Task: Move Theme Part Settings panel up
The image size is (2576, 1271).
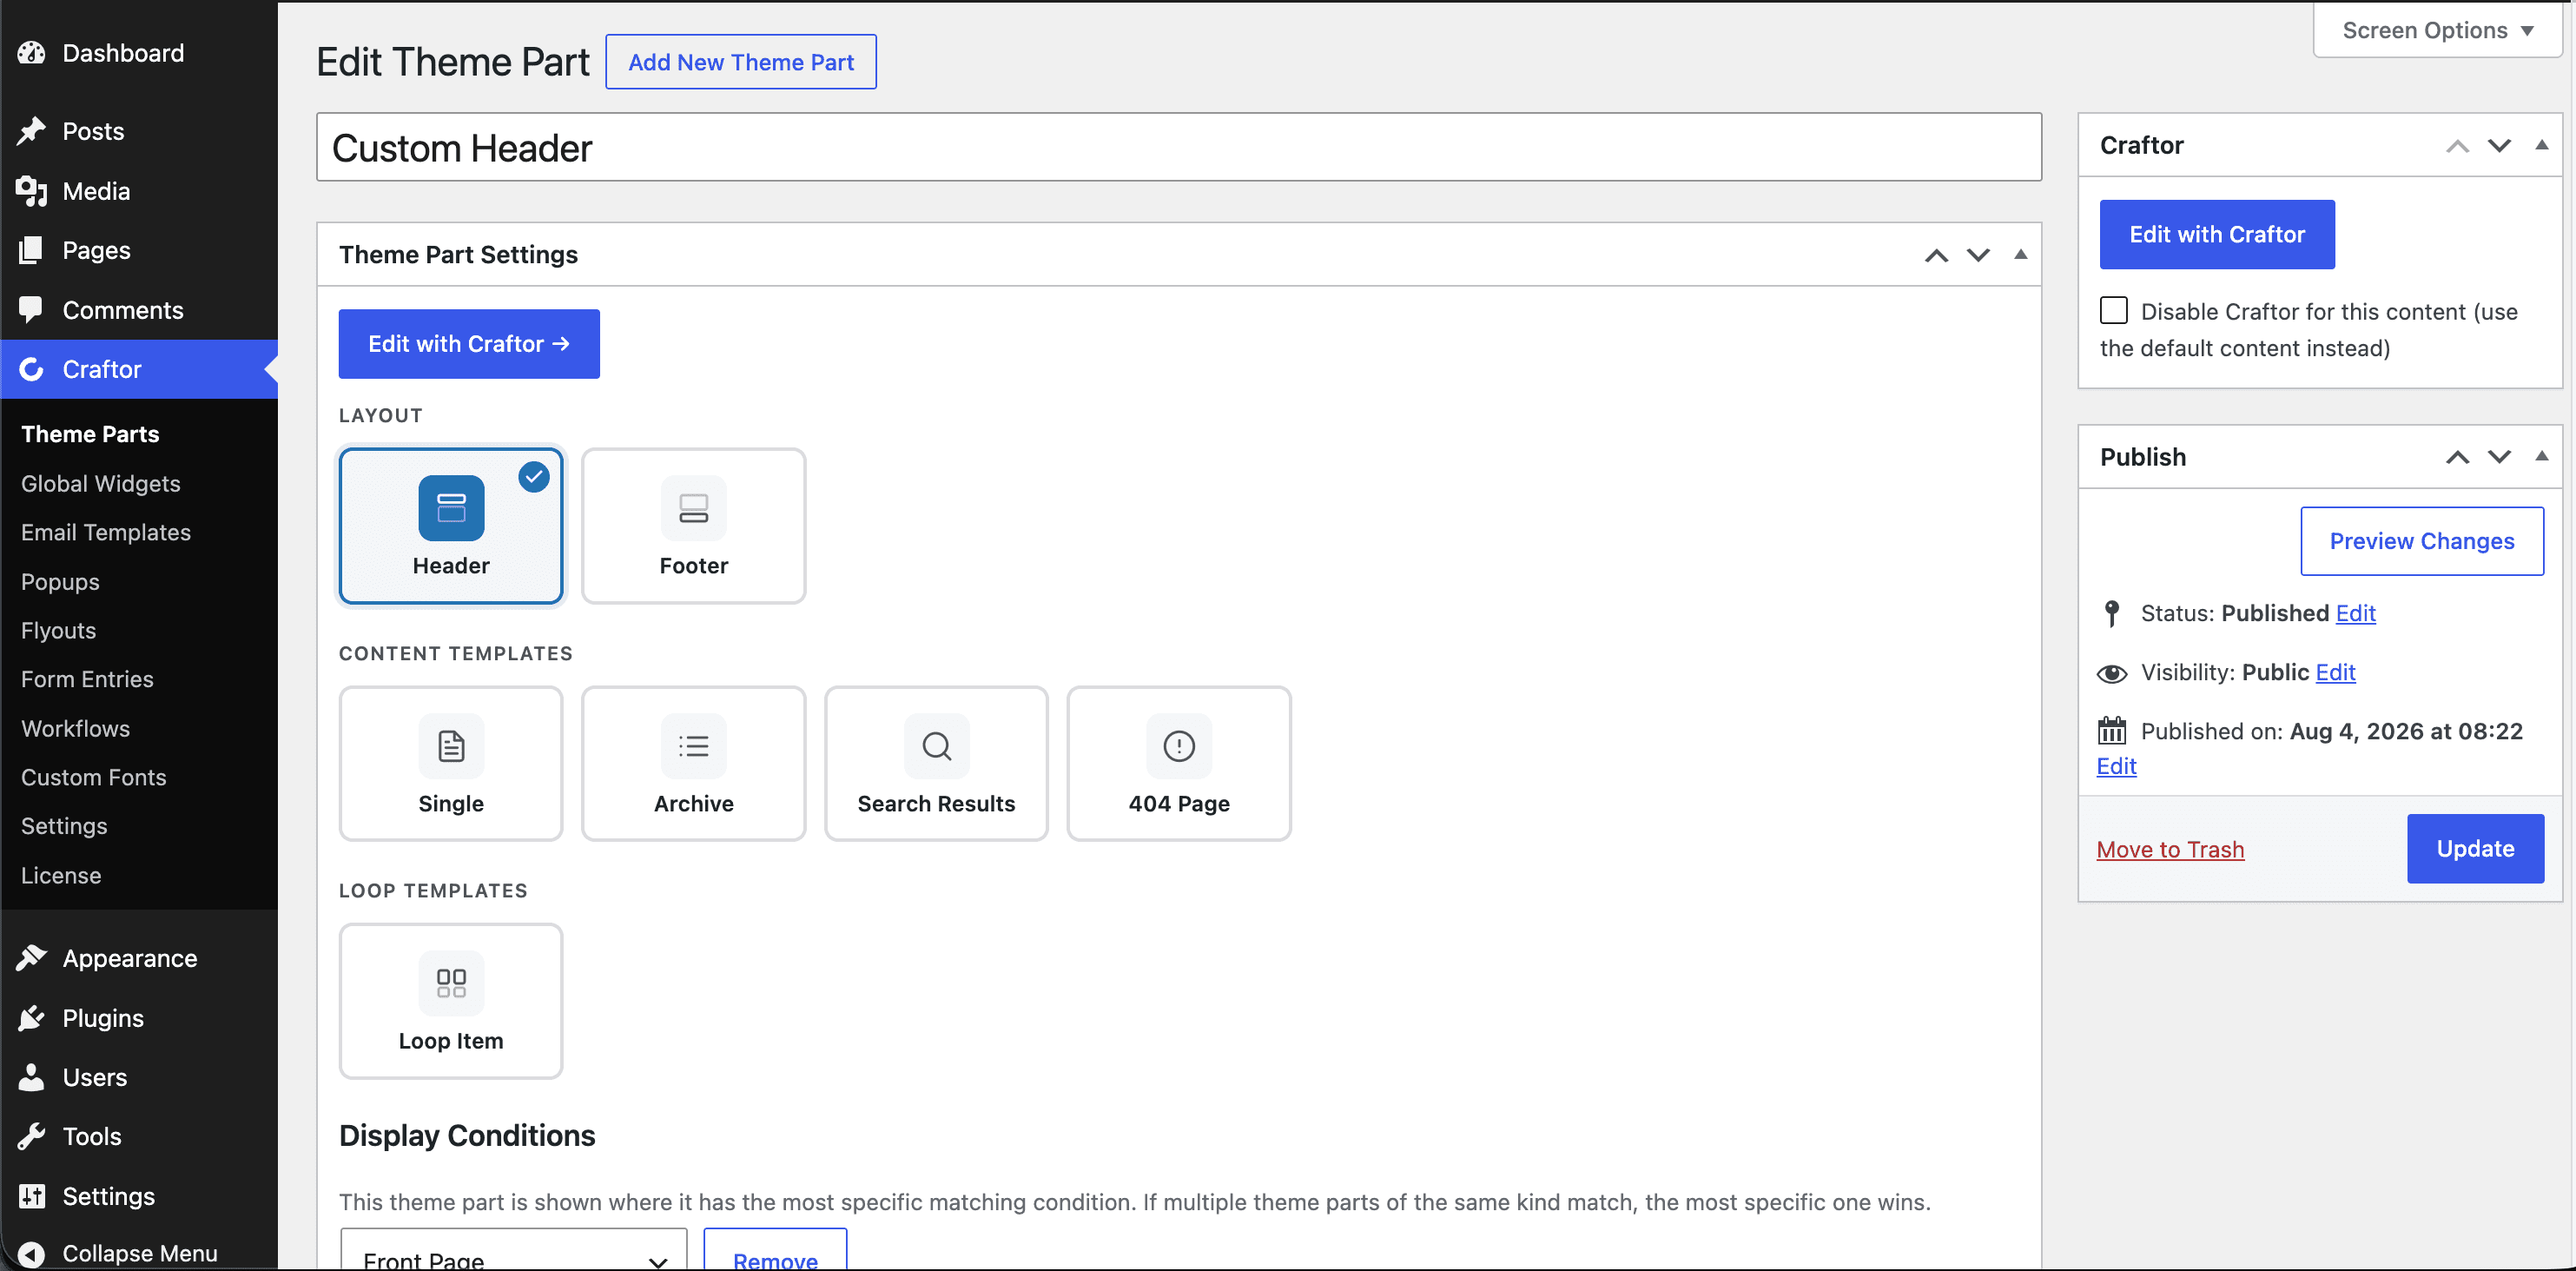Action: [x=1936, y=255]
